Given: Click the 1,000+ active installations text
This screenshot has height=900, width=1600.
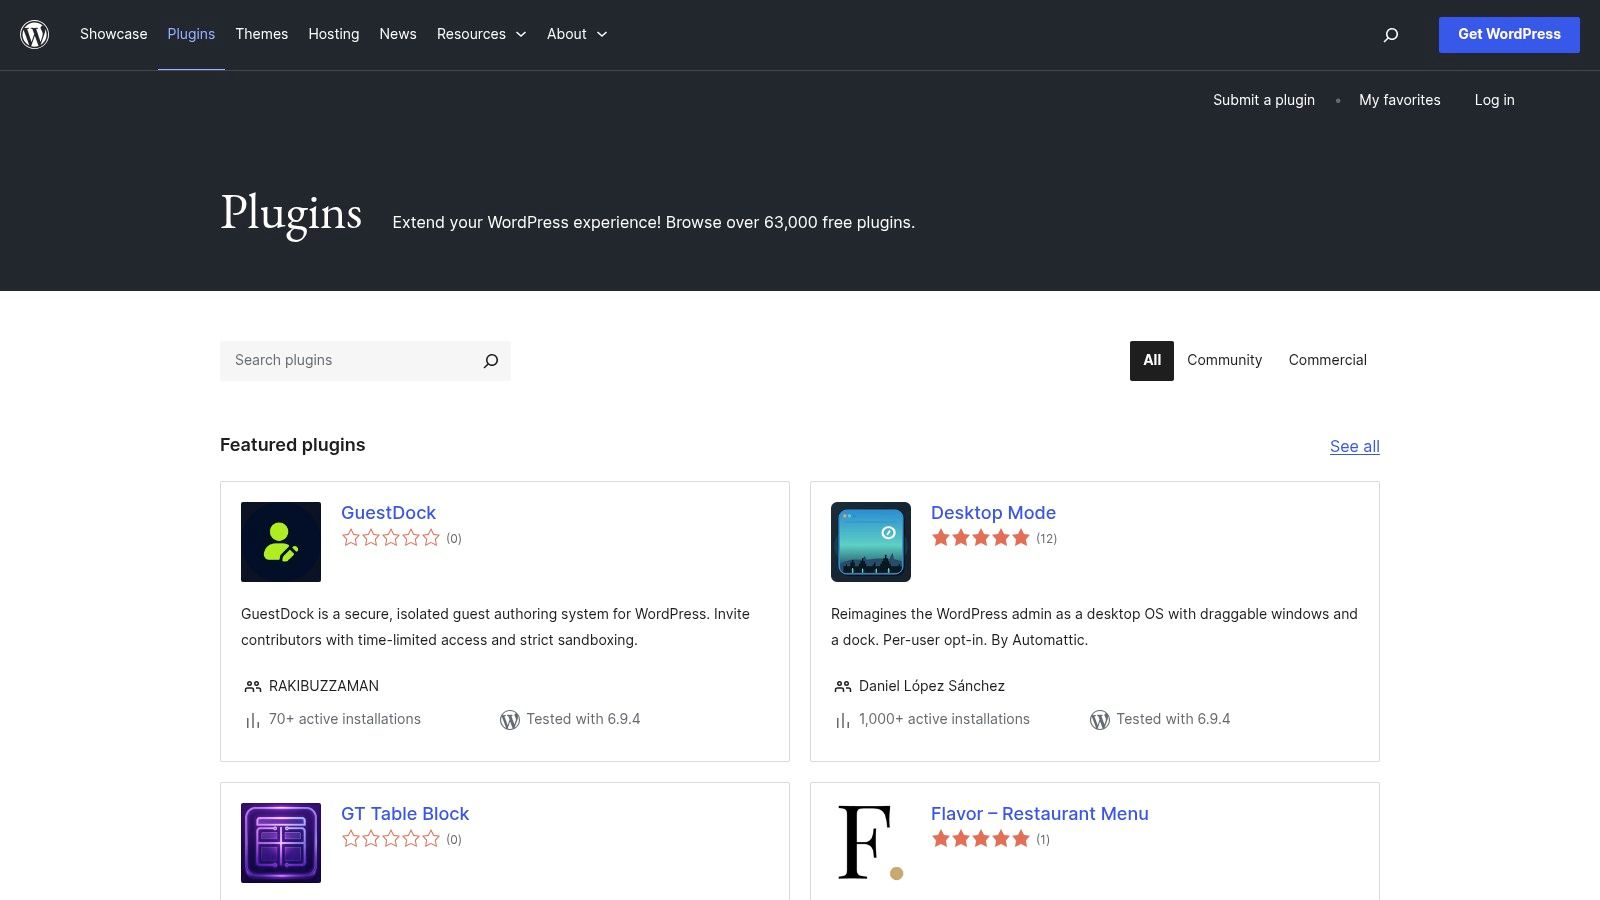Looking at the screenshot, I should tap(945, 719).
